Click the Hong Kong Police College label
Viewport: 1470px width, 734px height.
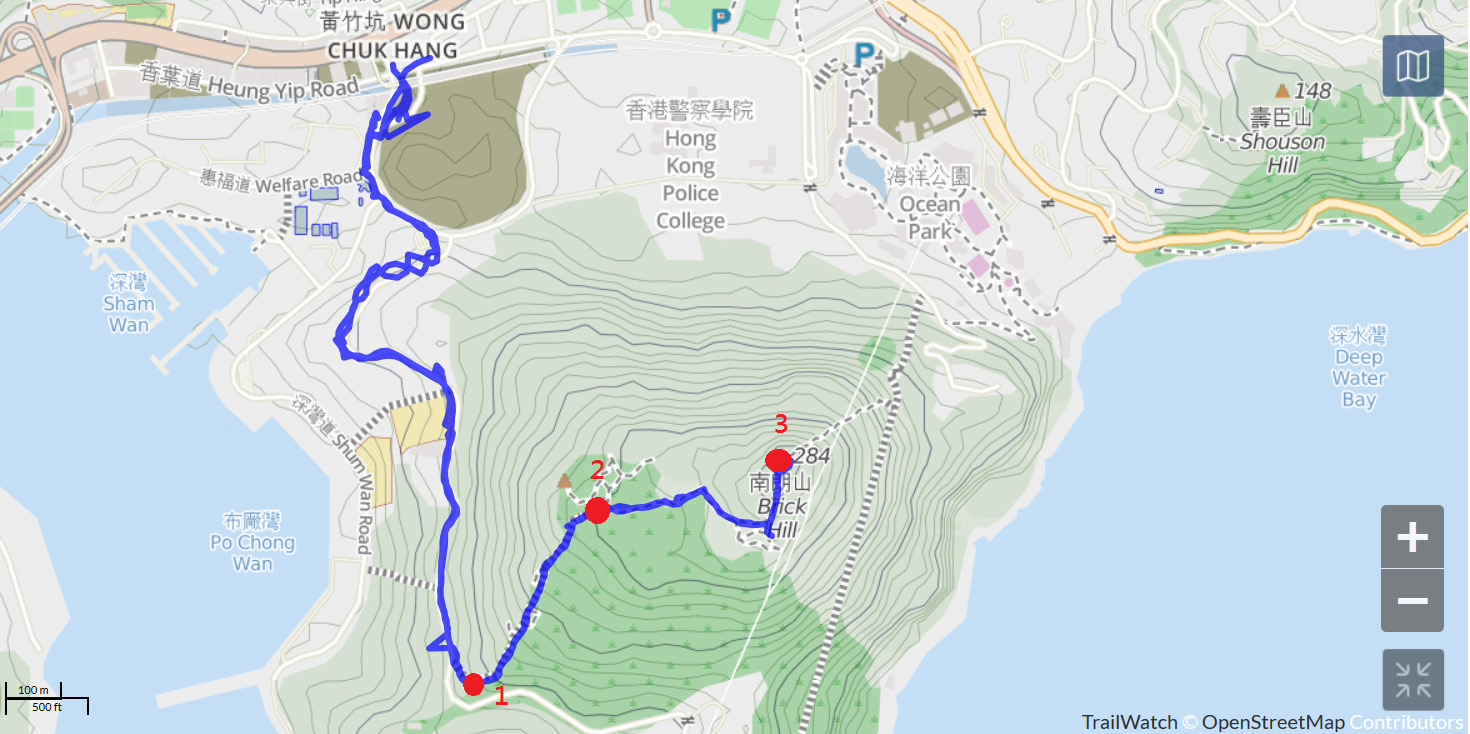[x=691, y=165]
